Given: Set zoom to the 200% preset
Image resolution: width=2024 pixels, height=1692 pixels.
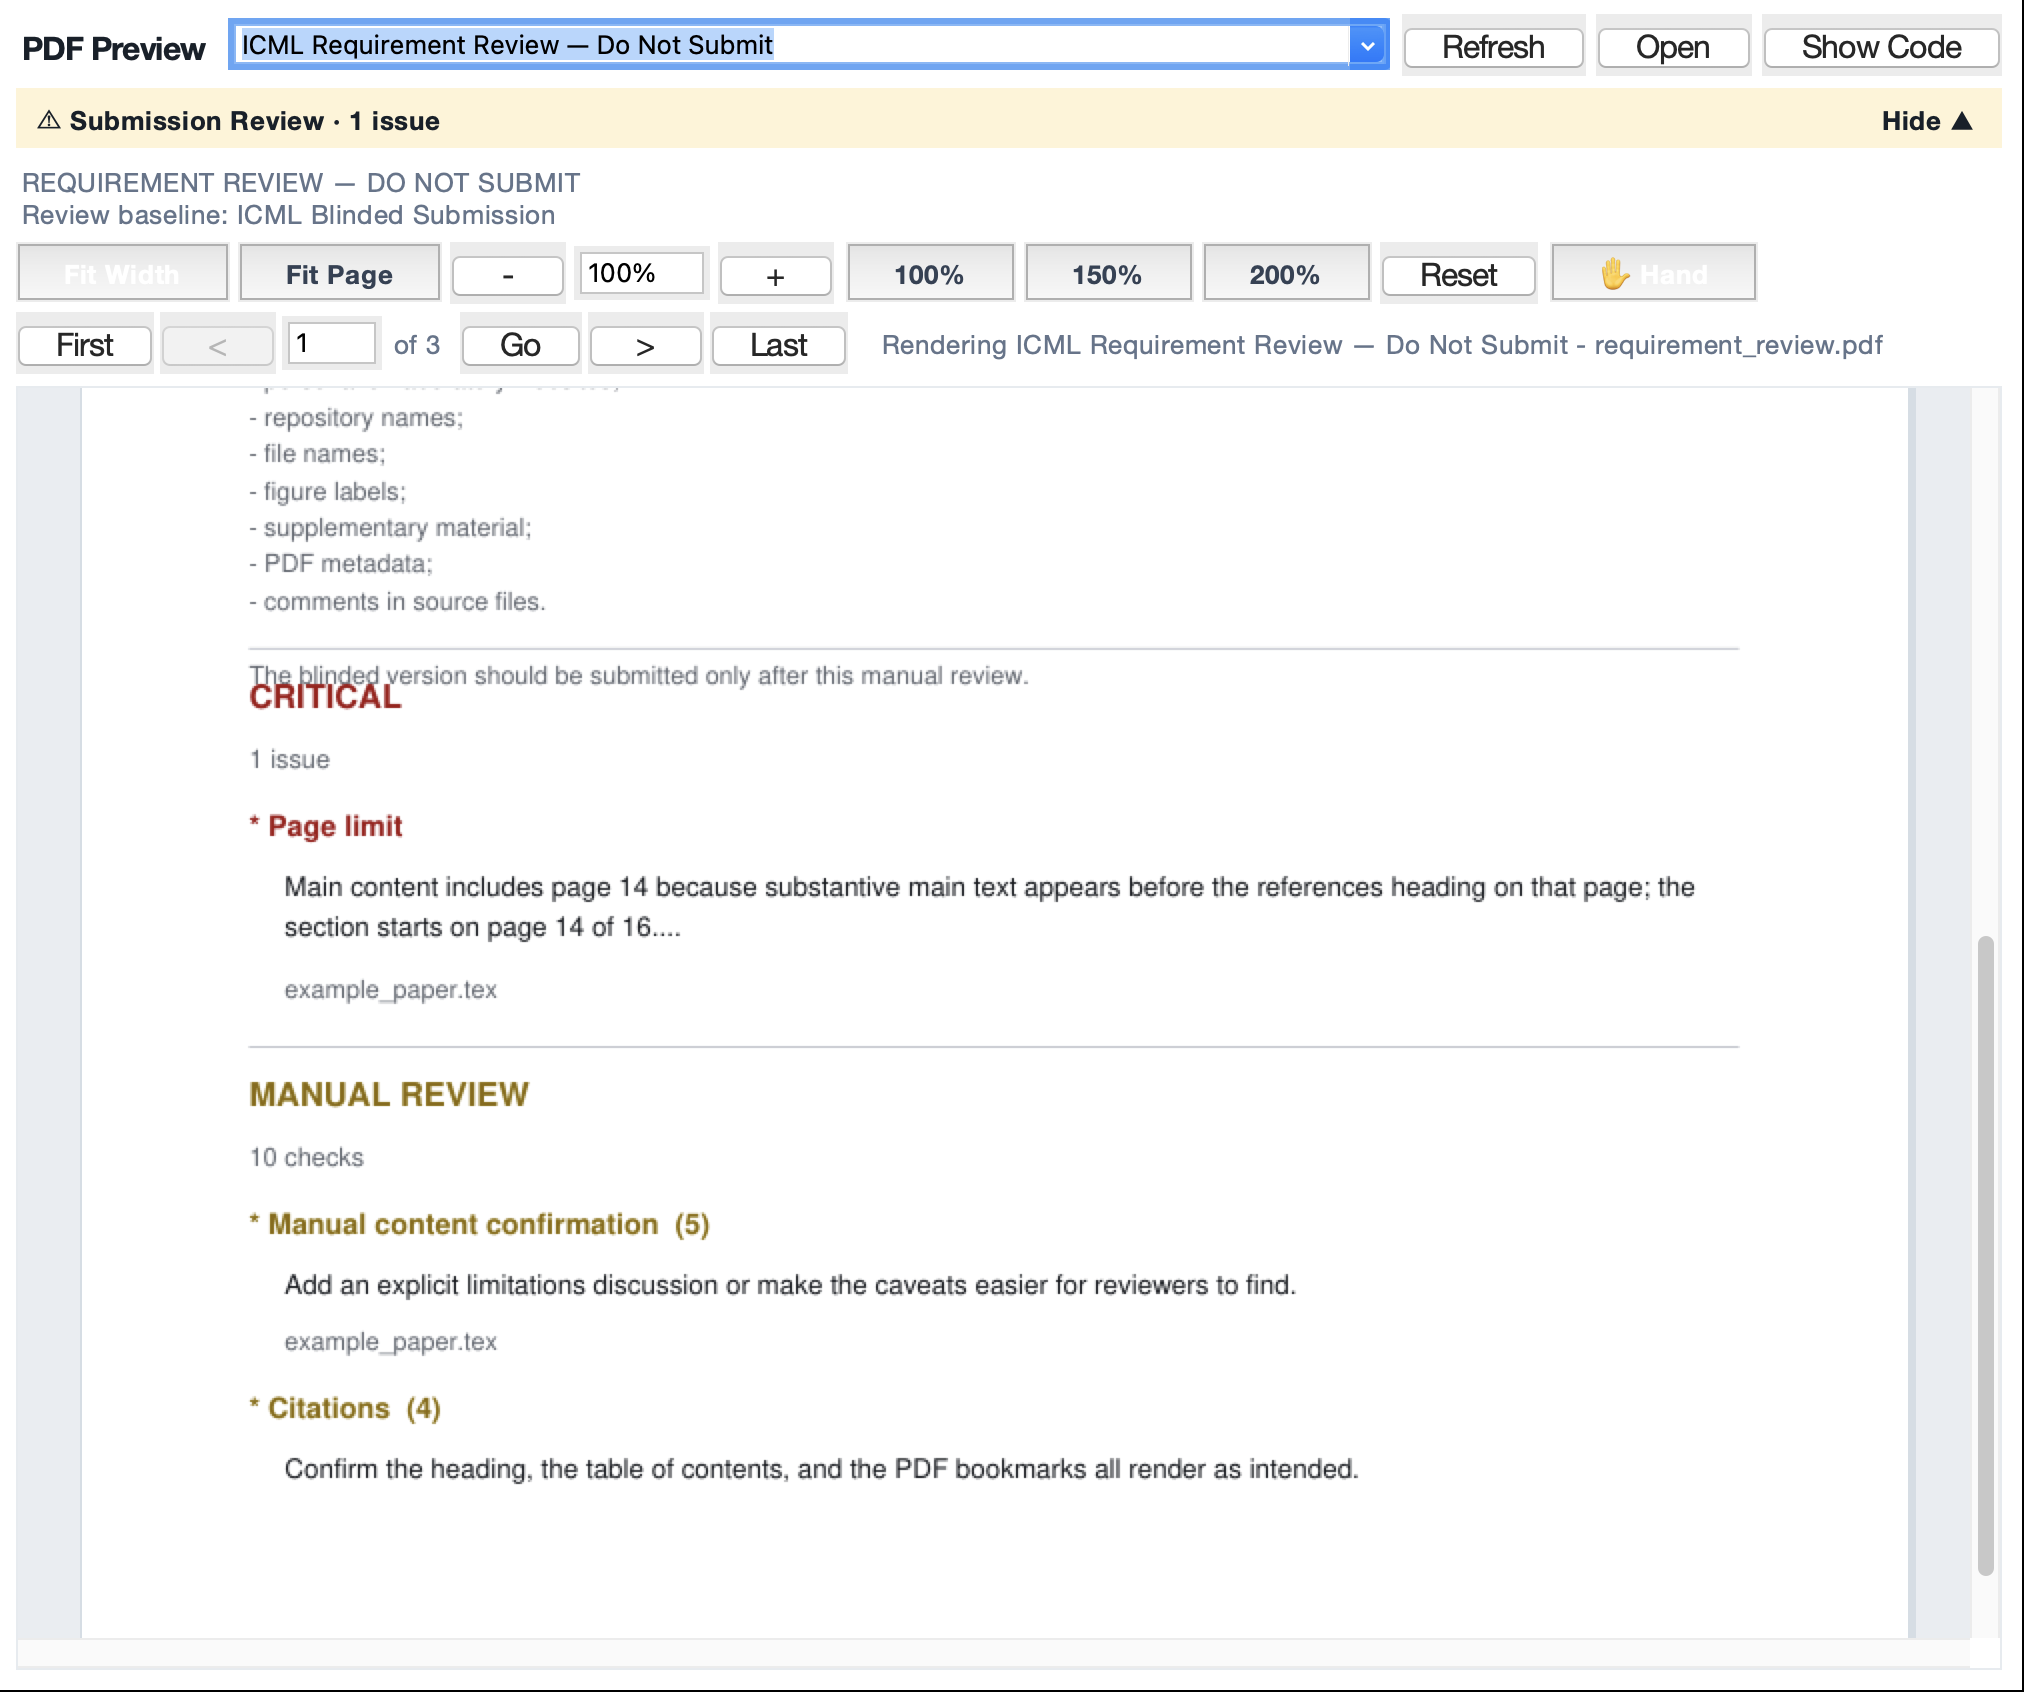Looking at the screenshot, I should [1285, 274].
